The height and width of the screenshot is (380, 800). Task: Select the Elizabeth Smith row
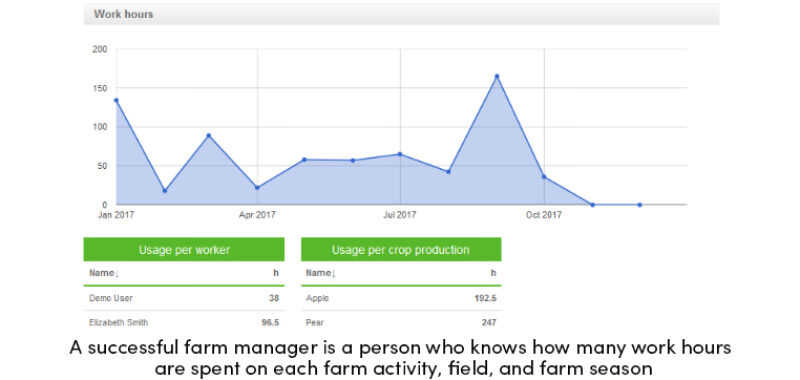pos(184,322)
